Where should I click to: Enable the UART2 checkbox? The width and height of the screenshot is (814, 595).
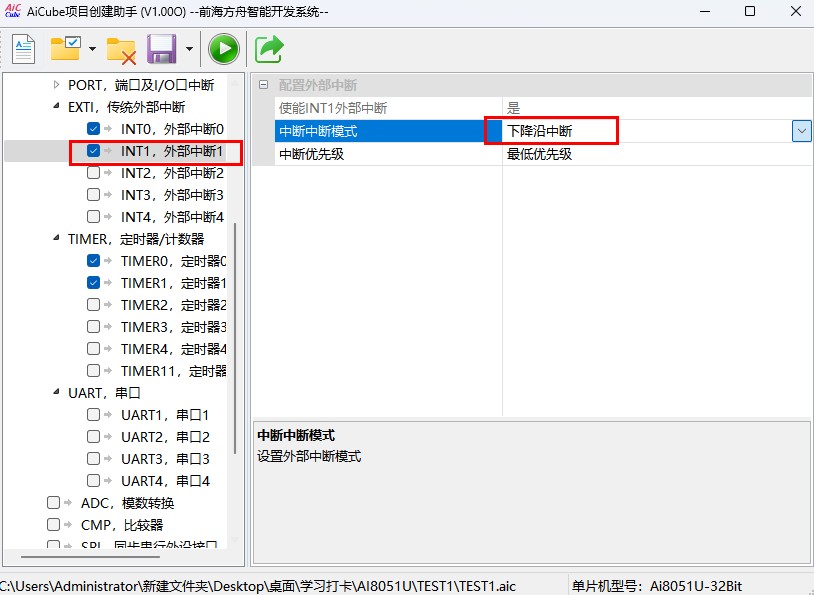pos(93,437)
